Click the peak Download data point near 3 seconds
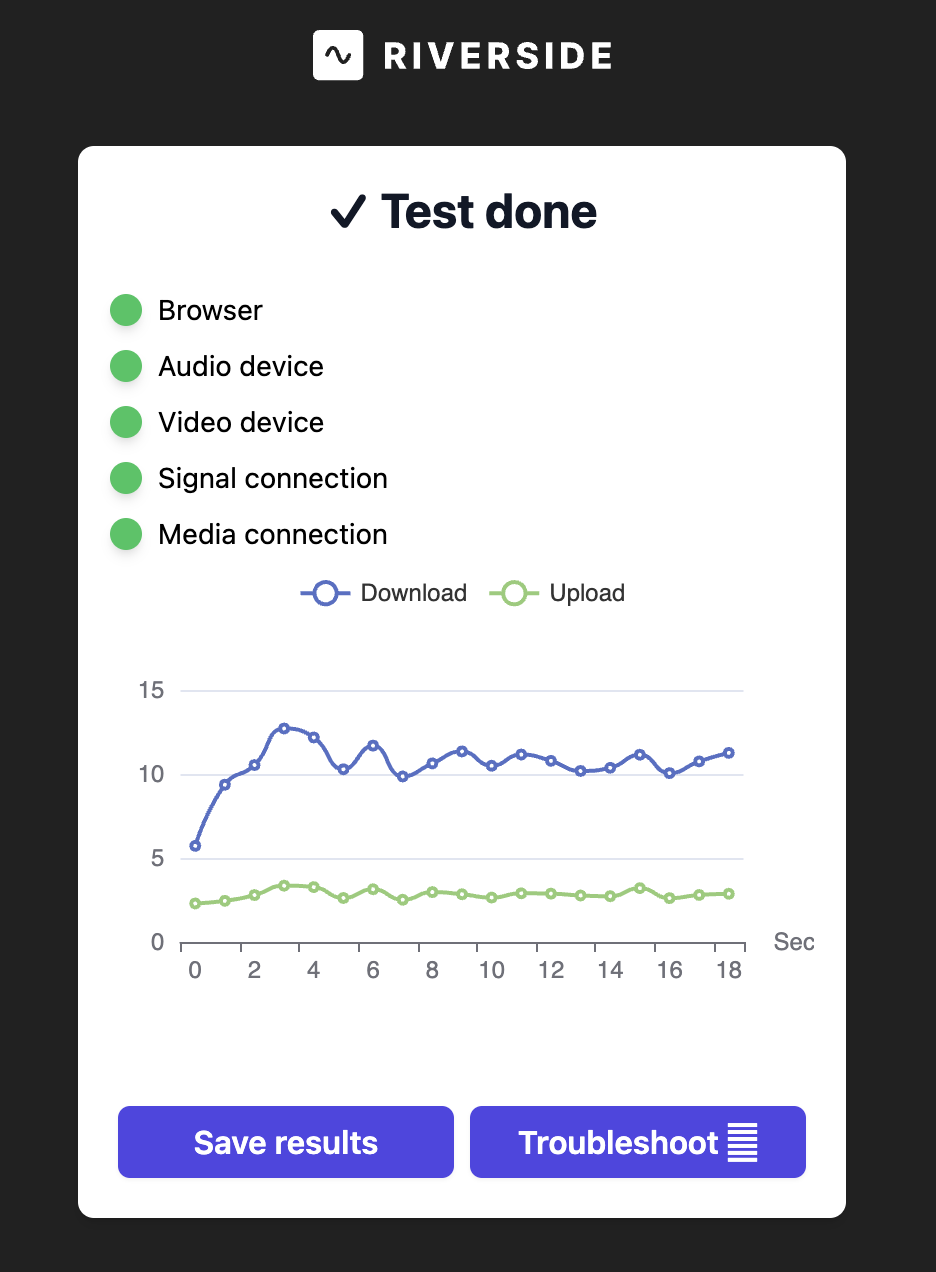The image size is (936, 1272). tap(284, 728)
